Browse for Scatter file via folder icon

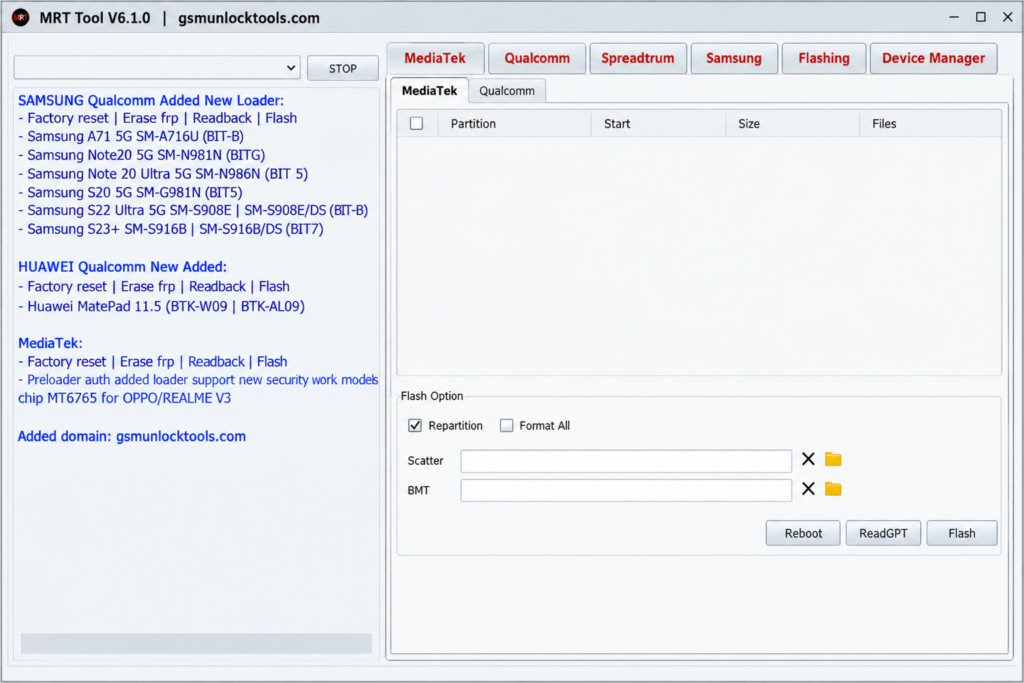[x=833, y=459]
